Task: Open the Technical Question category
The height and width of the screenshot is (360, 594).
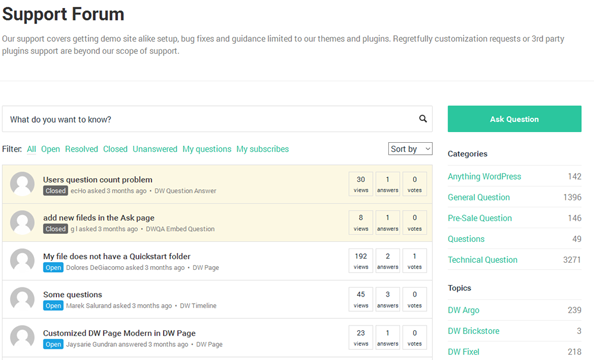Action: pos(483,260)
